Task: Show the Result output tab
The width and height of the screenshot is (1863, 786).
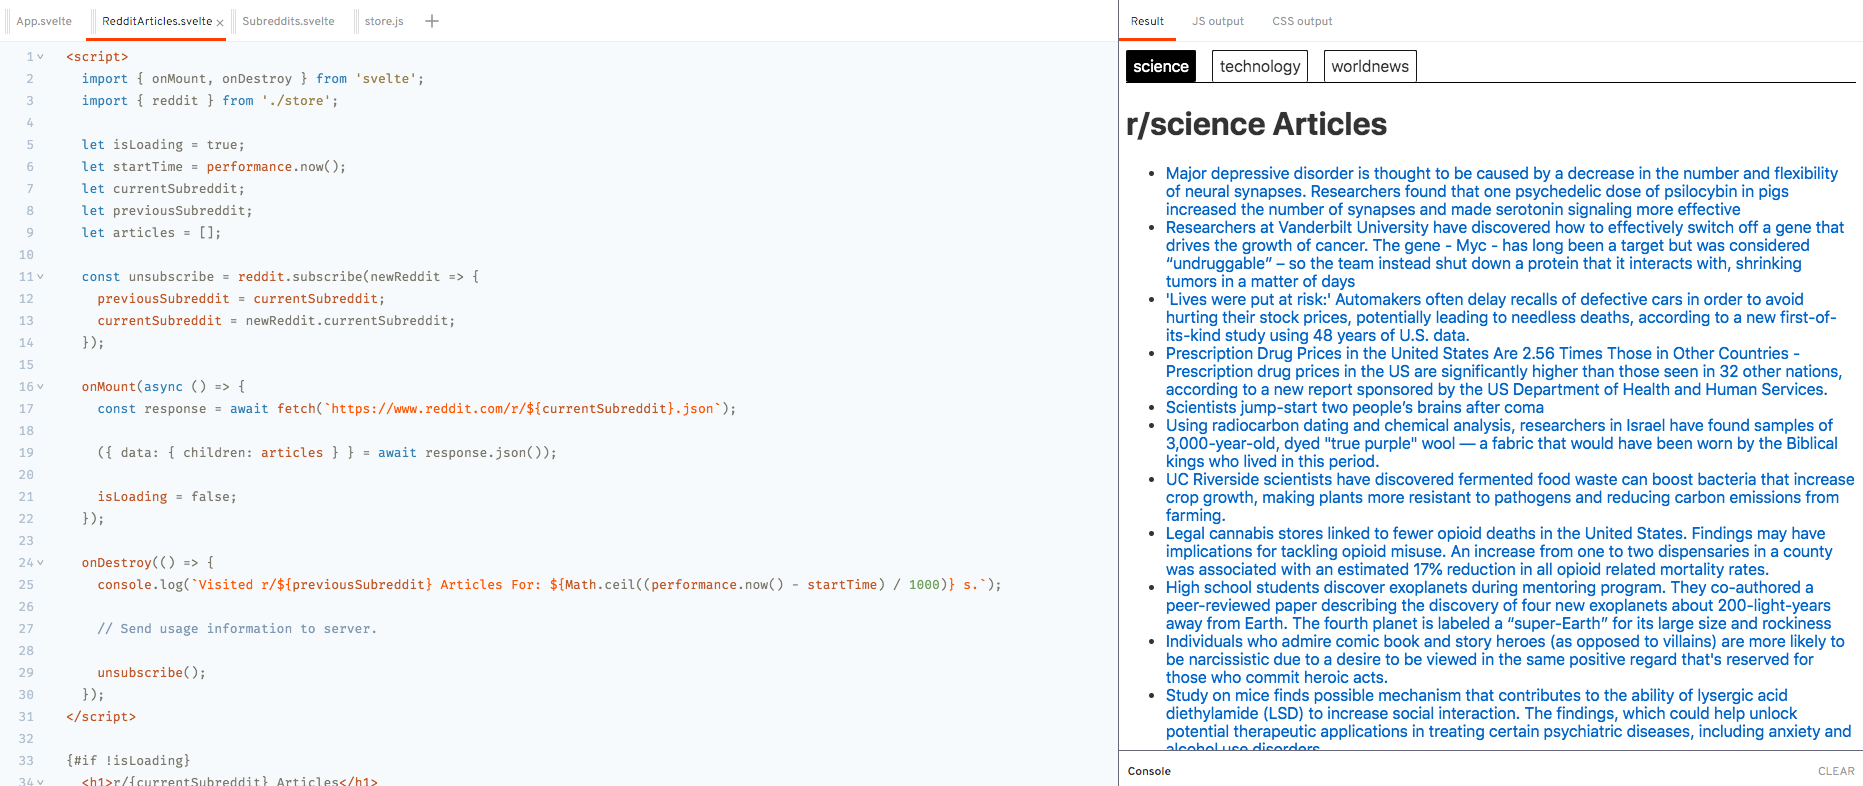Action: pyautogui.click(x=1147, y=21)
